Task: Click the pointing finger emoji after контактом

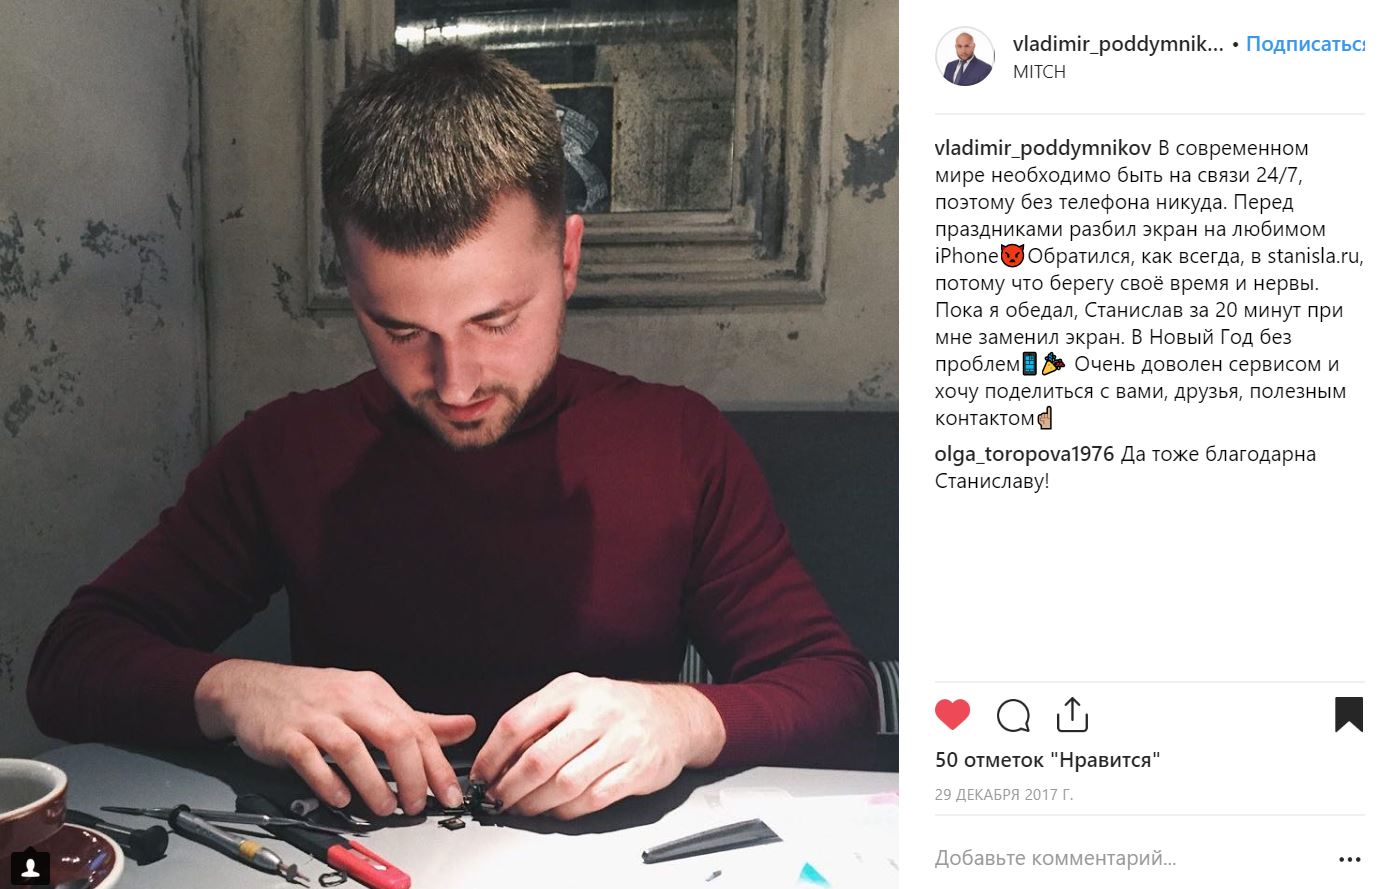Action: tap(1045, 418)
